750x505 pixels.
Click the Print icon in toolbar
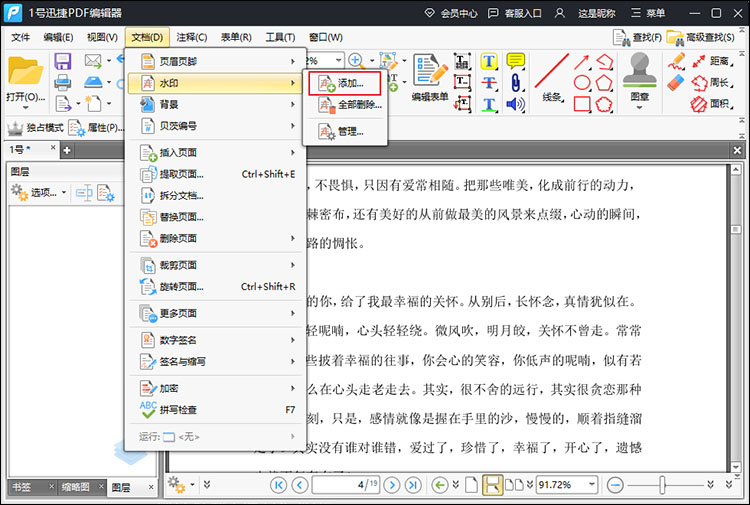[62, 82]
